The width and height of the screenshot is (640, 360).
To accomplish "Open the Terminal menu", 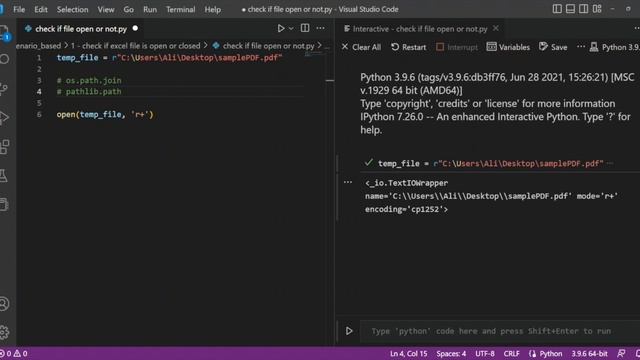I will coord(180,9).
